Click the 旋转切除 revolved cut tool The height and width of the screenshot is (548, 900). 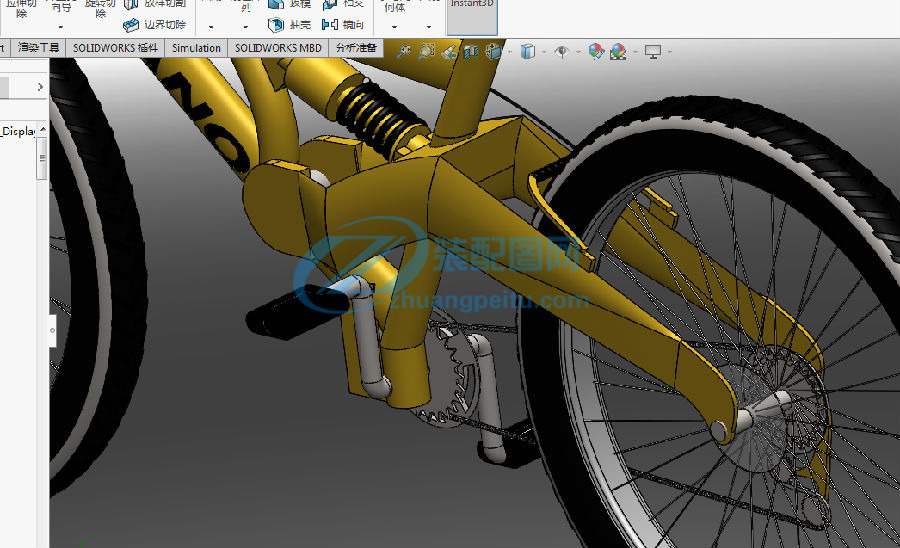100,8
